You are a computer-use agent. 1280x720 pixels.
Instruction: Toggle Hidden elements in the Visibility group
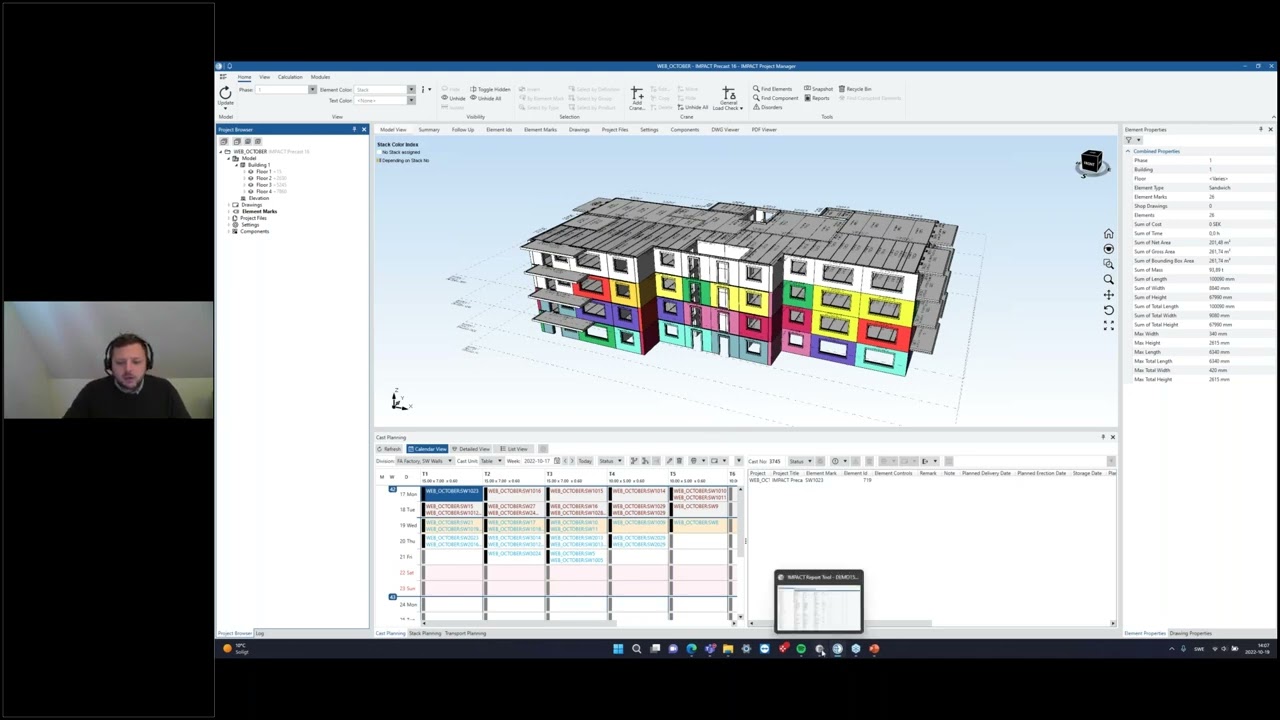pyautogui.click(x=488, y=89)
